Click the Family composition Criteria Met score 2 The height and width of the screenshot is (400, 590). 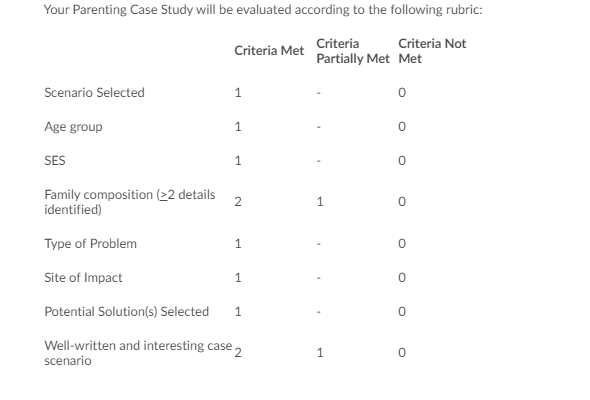pyautogui.click(x=238, y=202)
